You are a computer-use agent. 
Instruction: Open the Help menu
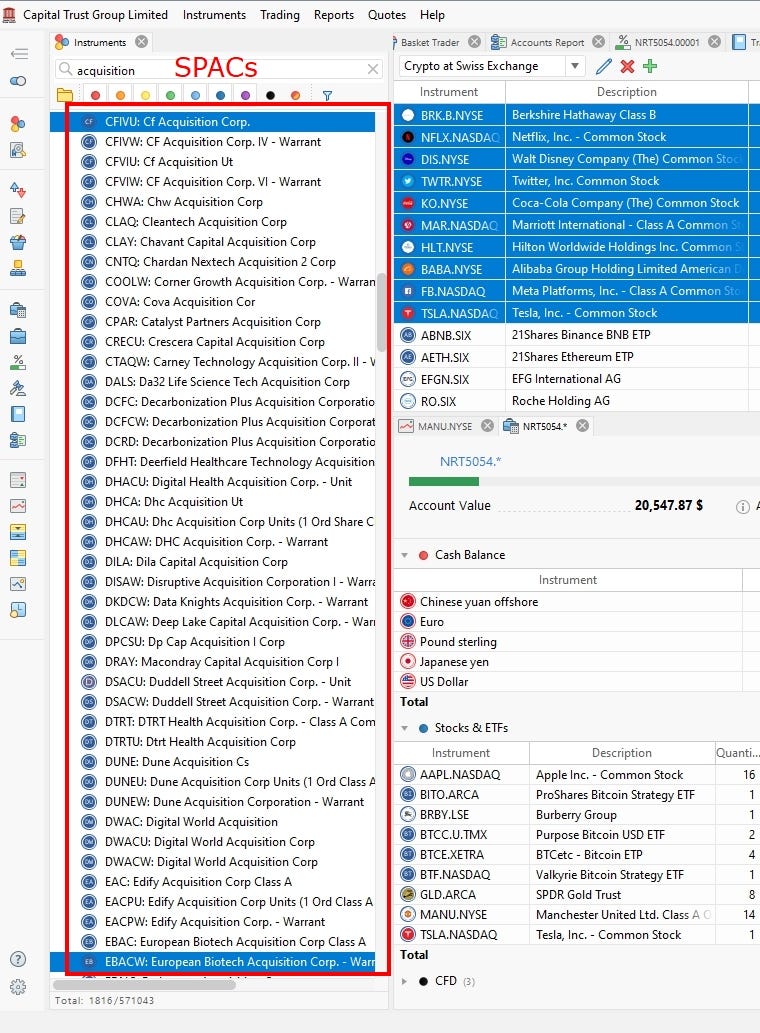tap(432, 14)
